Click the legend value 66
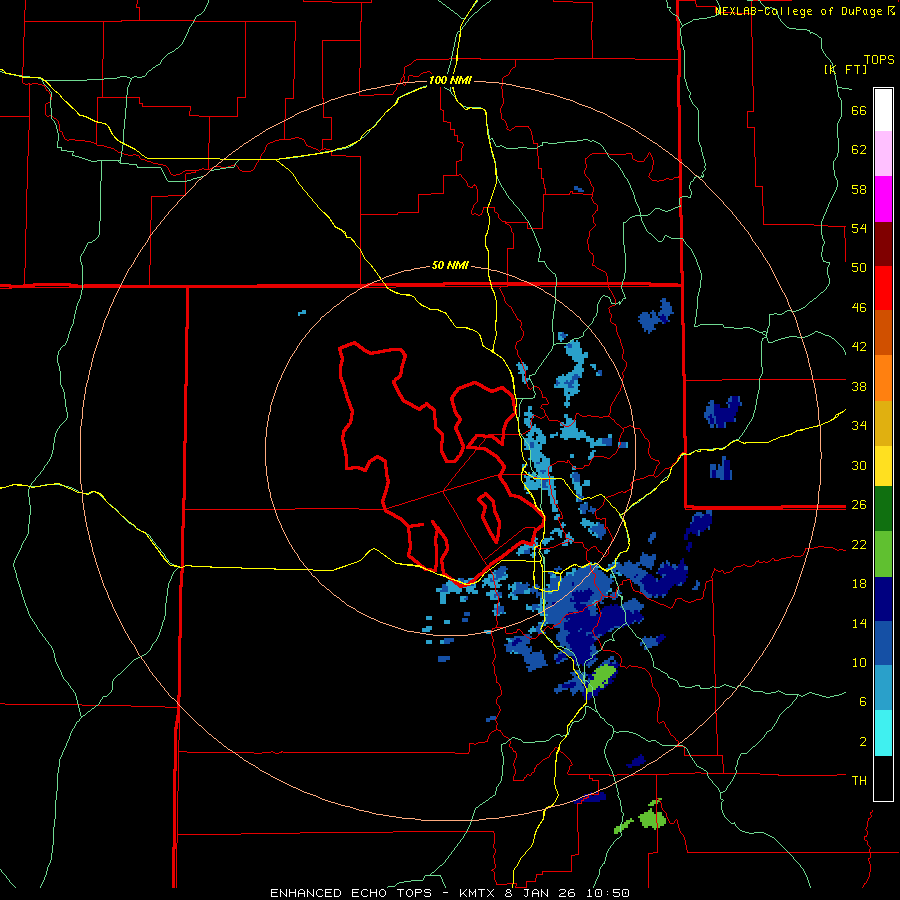The height and width of the screenshot is (900, 900). [859, 111]
